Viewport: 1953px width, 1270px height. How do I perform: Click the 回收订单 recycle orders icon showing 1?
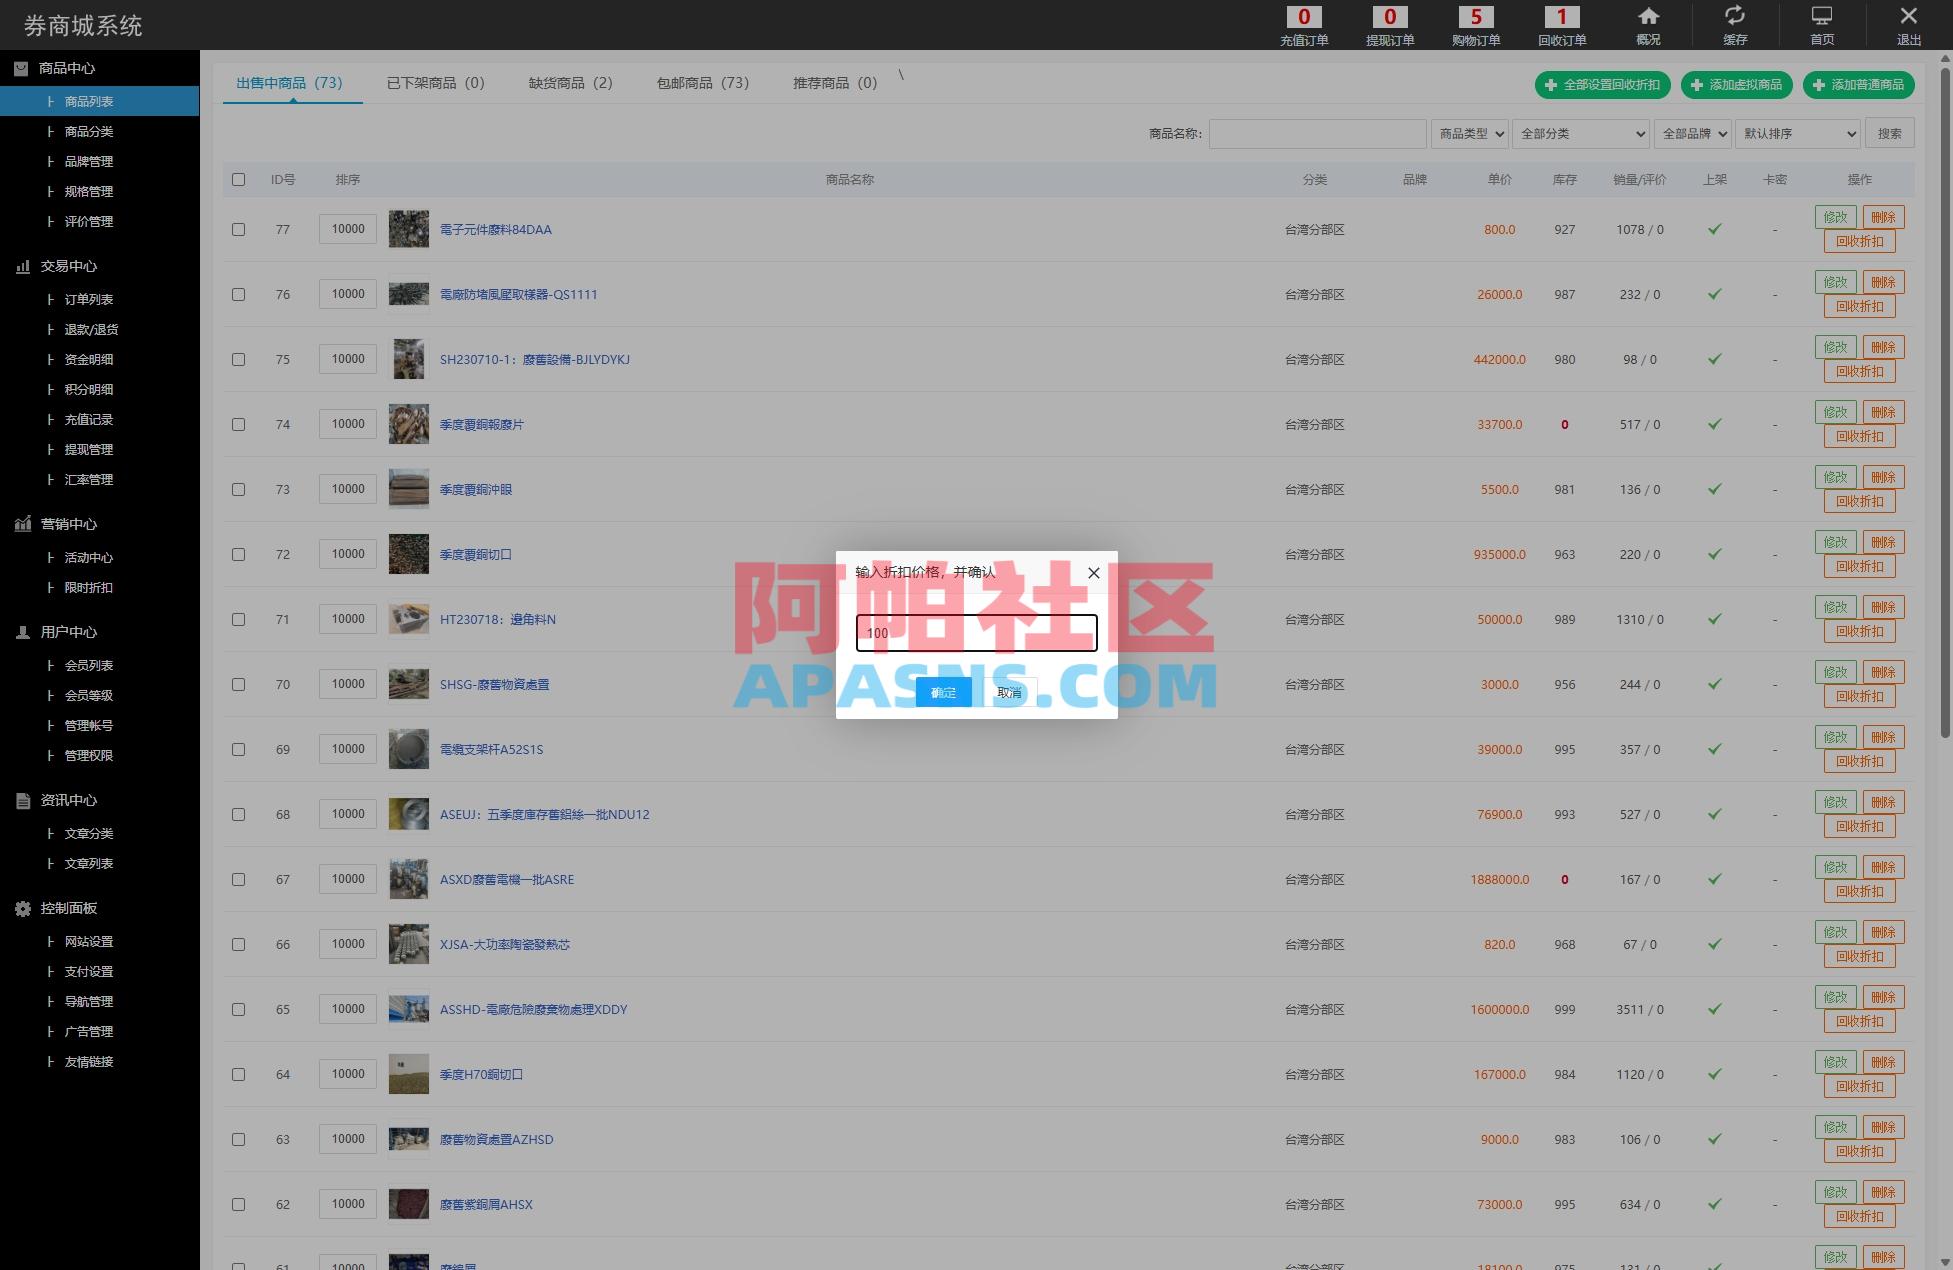(x=1560, y=25)
